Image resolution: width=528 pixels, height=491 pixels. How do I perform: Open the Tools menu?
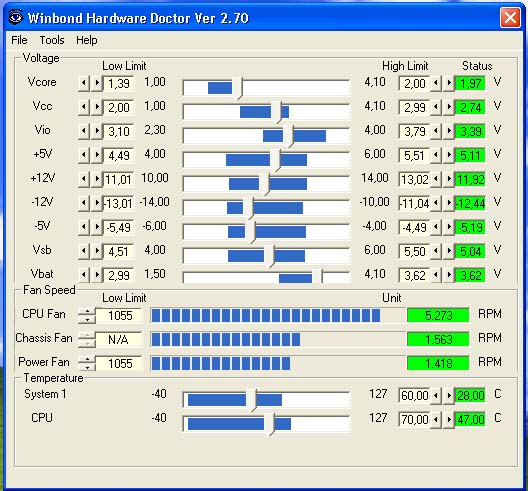tap(52, 40)
